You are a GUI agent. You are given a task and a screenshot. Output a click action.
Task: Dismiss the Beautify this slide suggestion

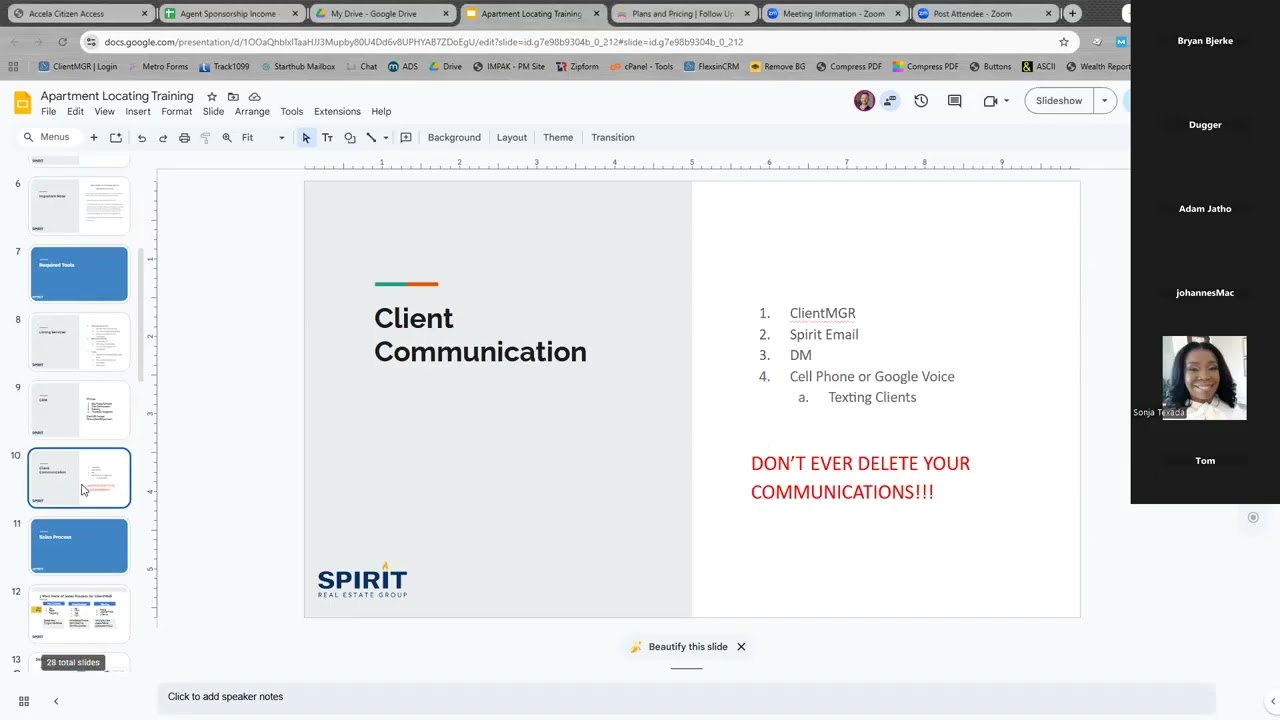point(741,647)
